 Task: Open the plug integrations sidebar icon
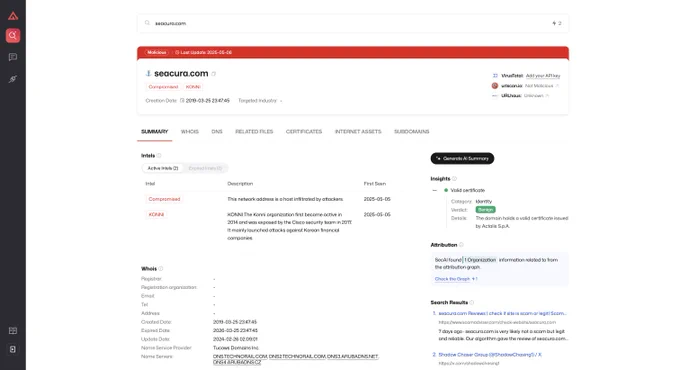[x=13, y=79]
